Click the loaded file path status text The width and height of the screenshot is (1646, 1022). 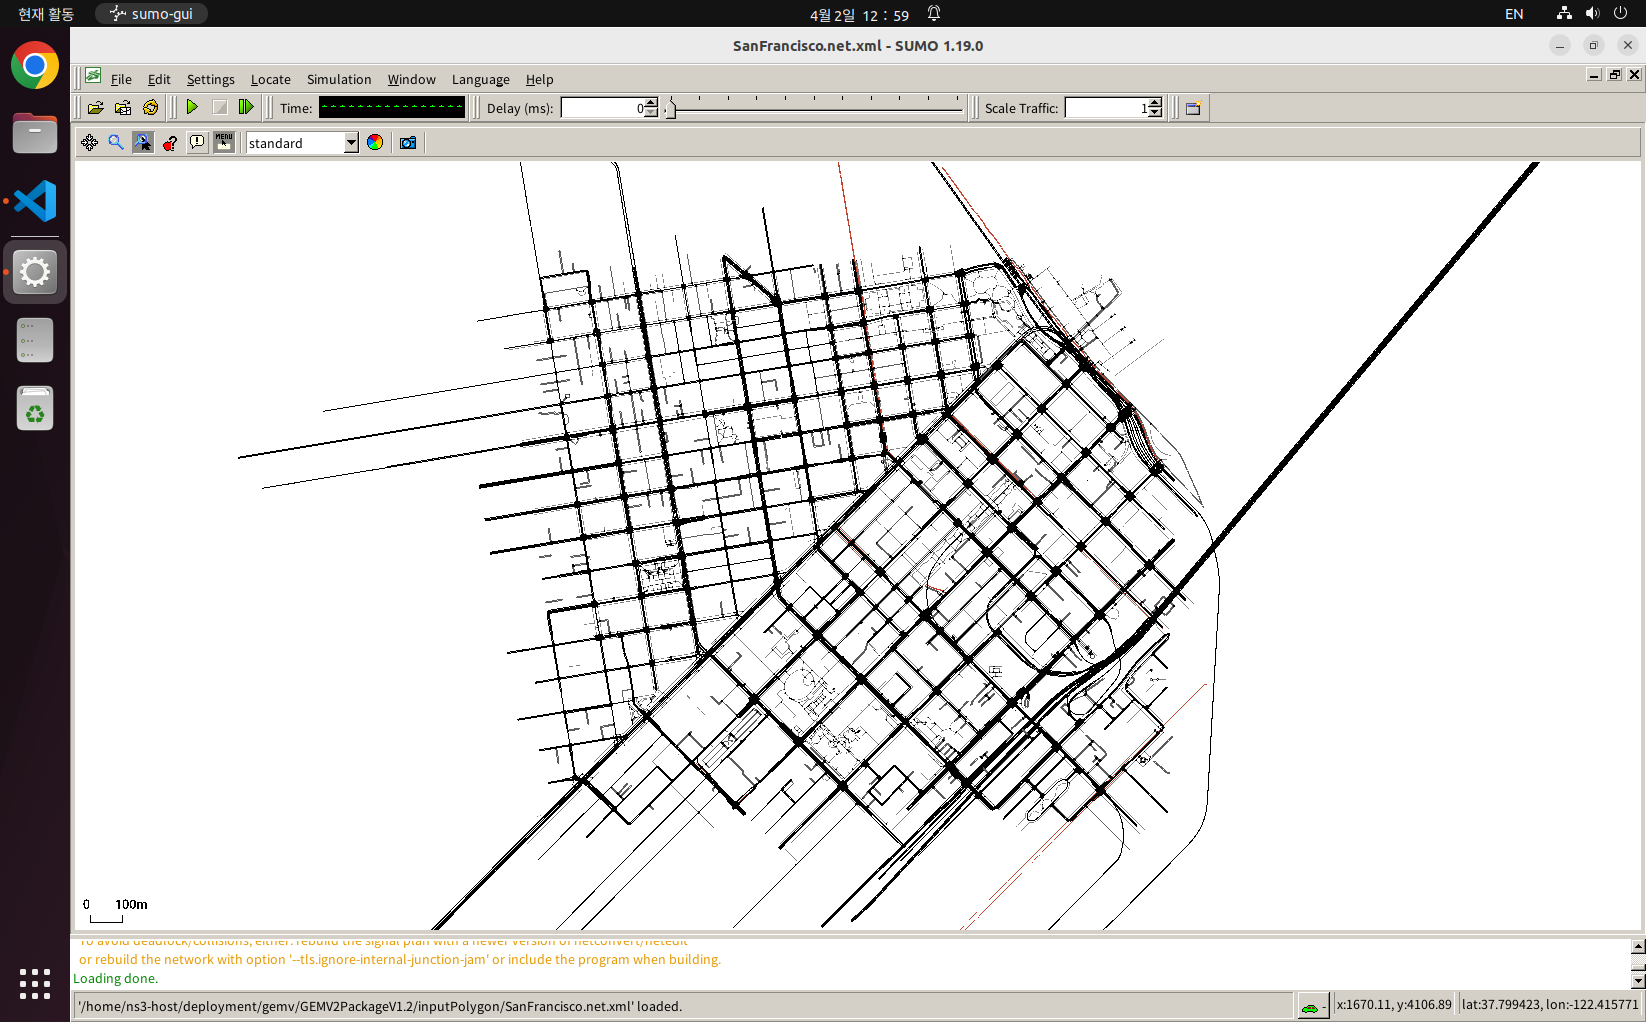(380, 1006)
